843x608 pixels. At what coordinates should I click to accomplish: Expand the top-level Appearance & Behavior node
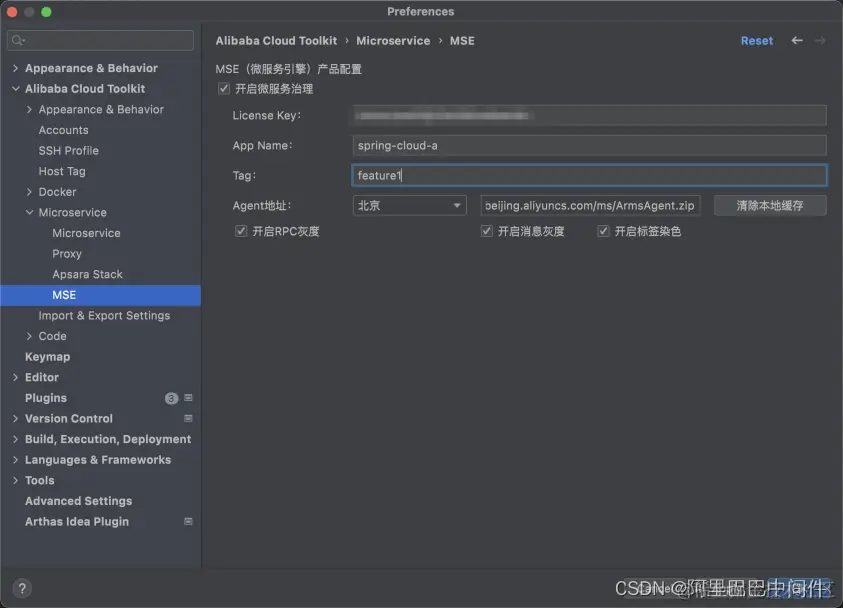click(x=16, y=68)
